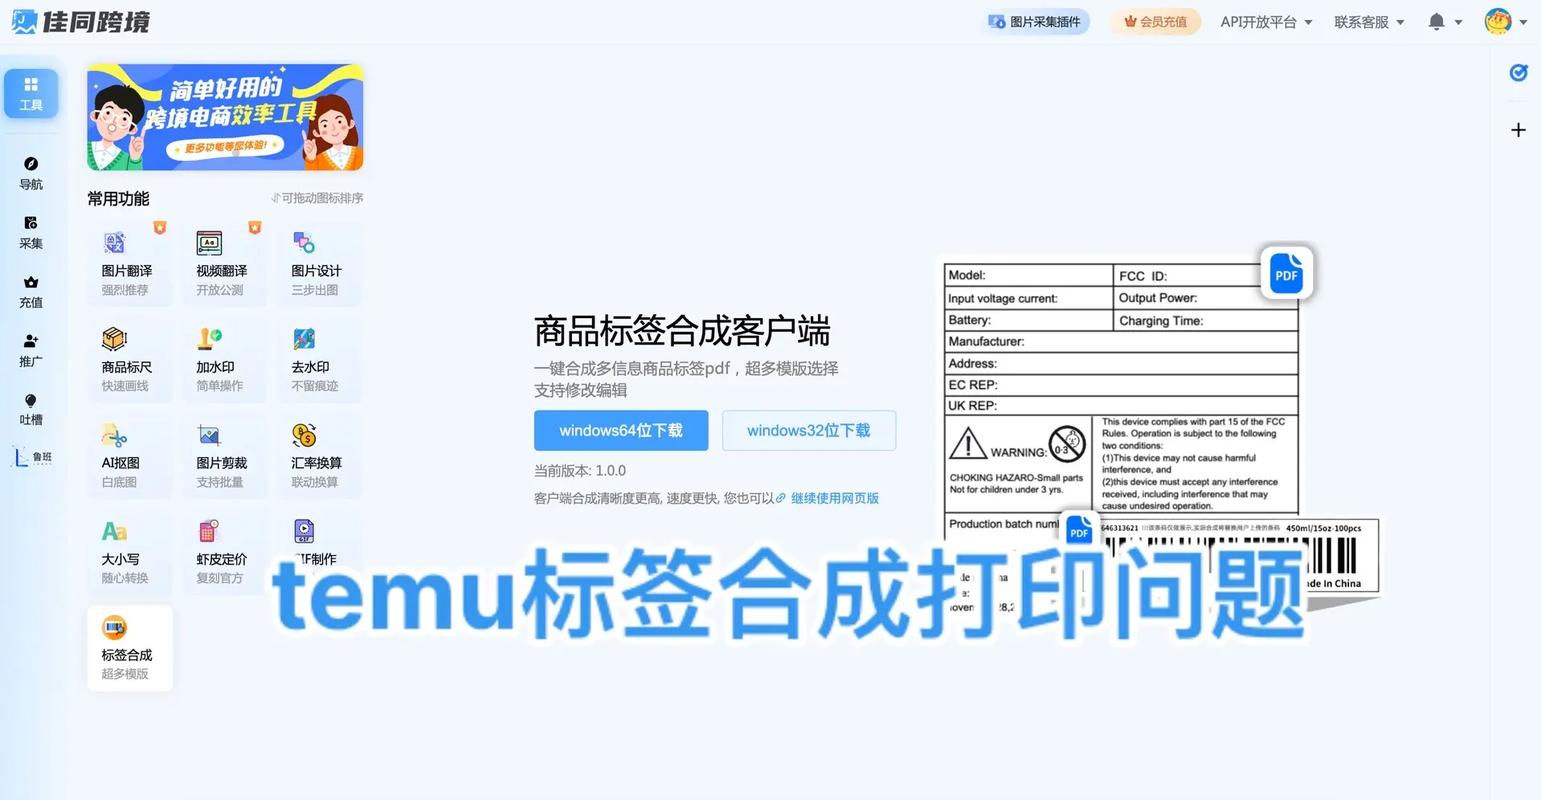
Task: Open the user avatar menu
Action: pyautogui.click(x=1506, y=21)
